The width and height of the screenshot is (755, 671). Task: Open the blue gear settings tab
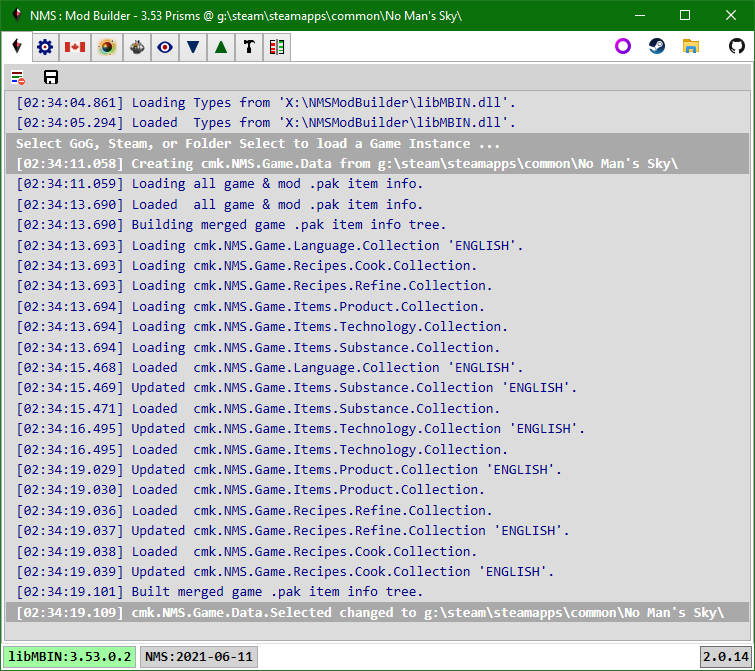(45, 47)
